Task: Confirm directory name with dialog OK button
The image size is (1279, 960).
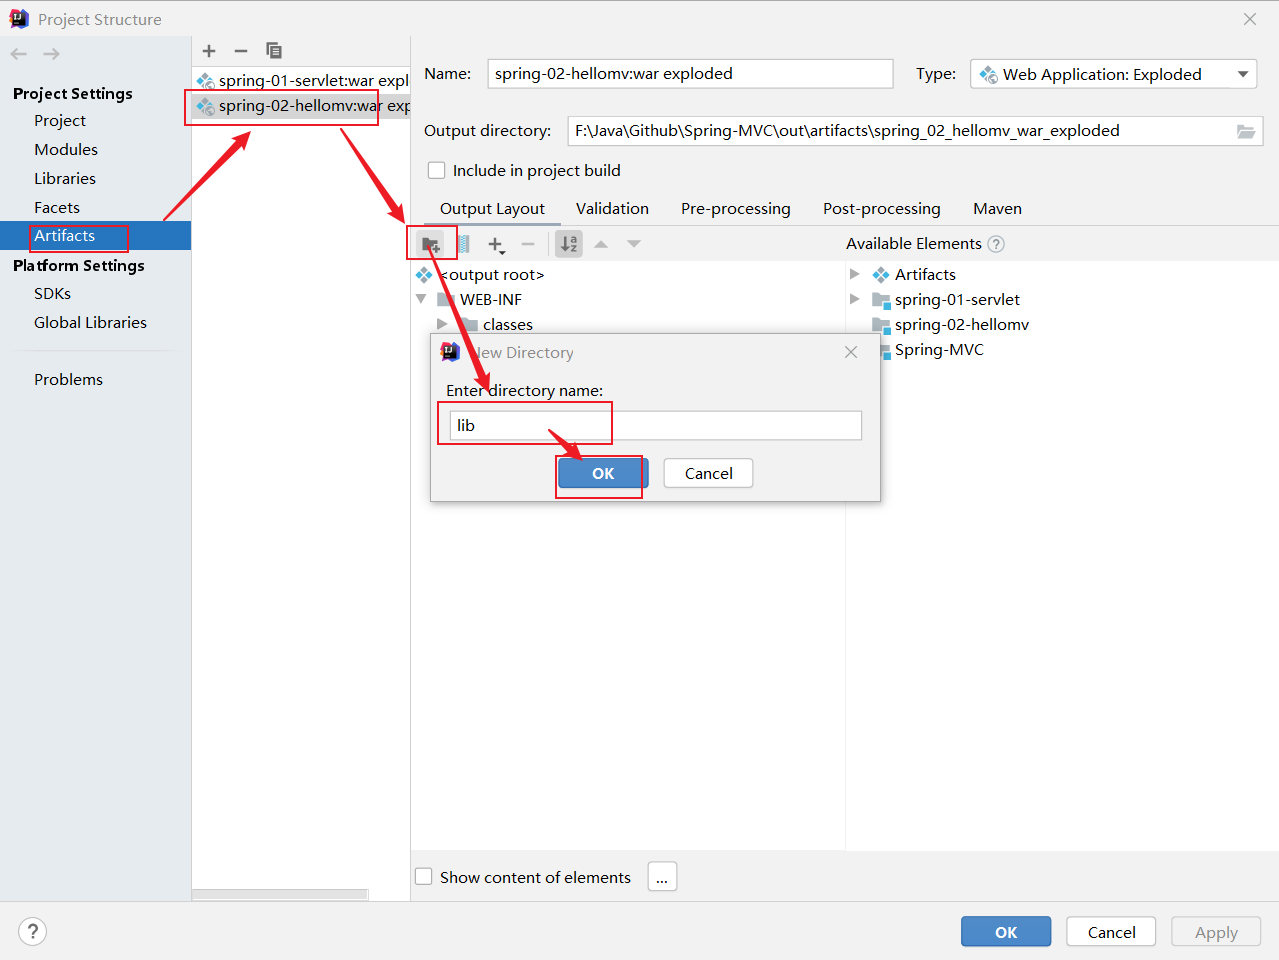Action: pyautogui.click(x=603, y=473)
